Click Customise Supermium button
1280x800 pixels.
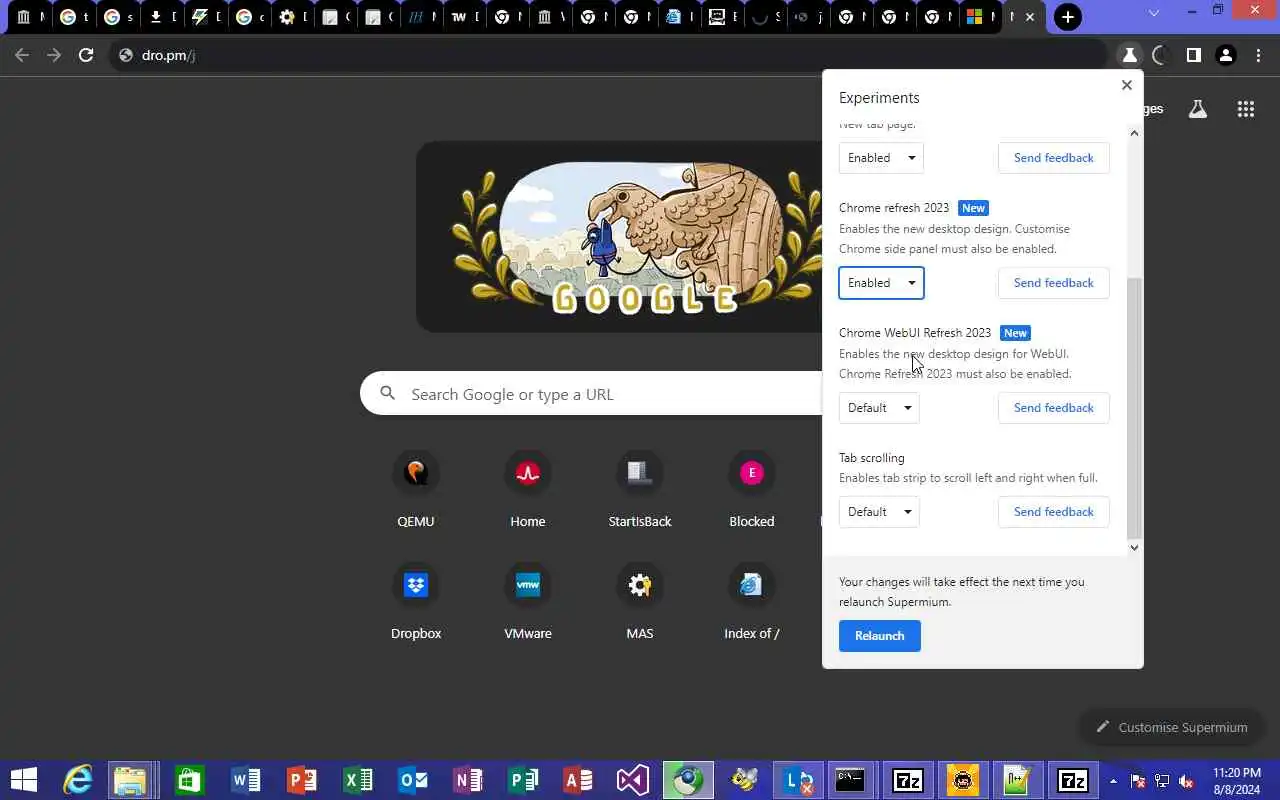tap(1171, 727)
